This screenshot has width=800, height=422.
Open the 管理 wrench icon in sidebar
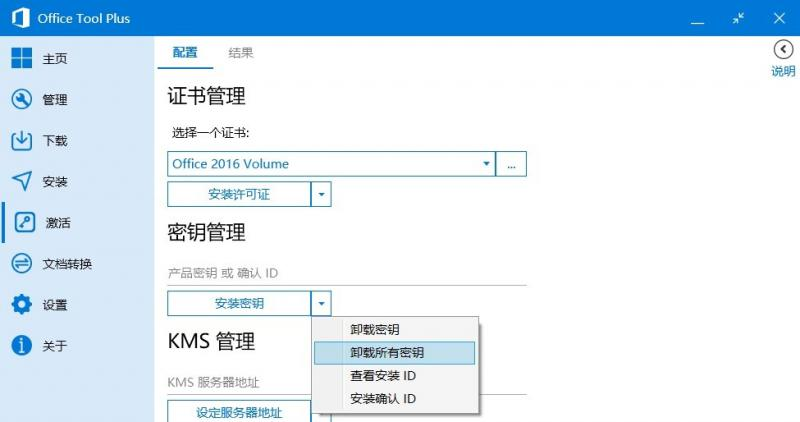pos(21,100)
